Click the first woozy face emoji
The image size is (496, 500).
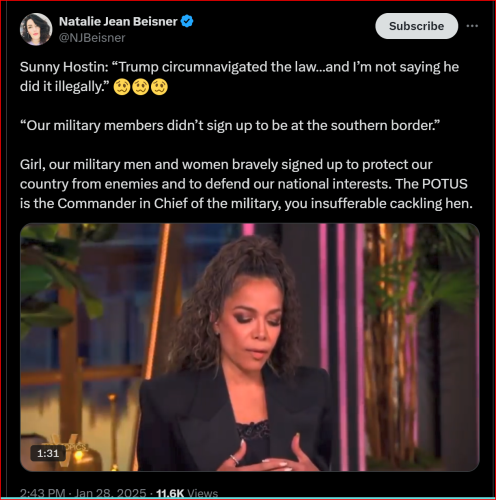click(122, 87)
